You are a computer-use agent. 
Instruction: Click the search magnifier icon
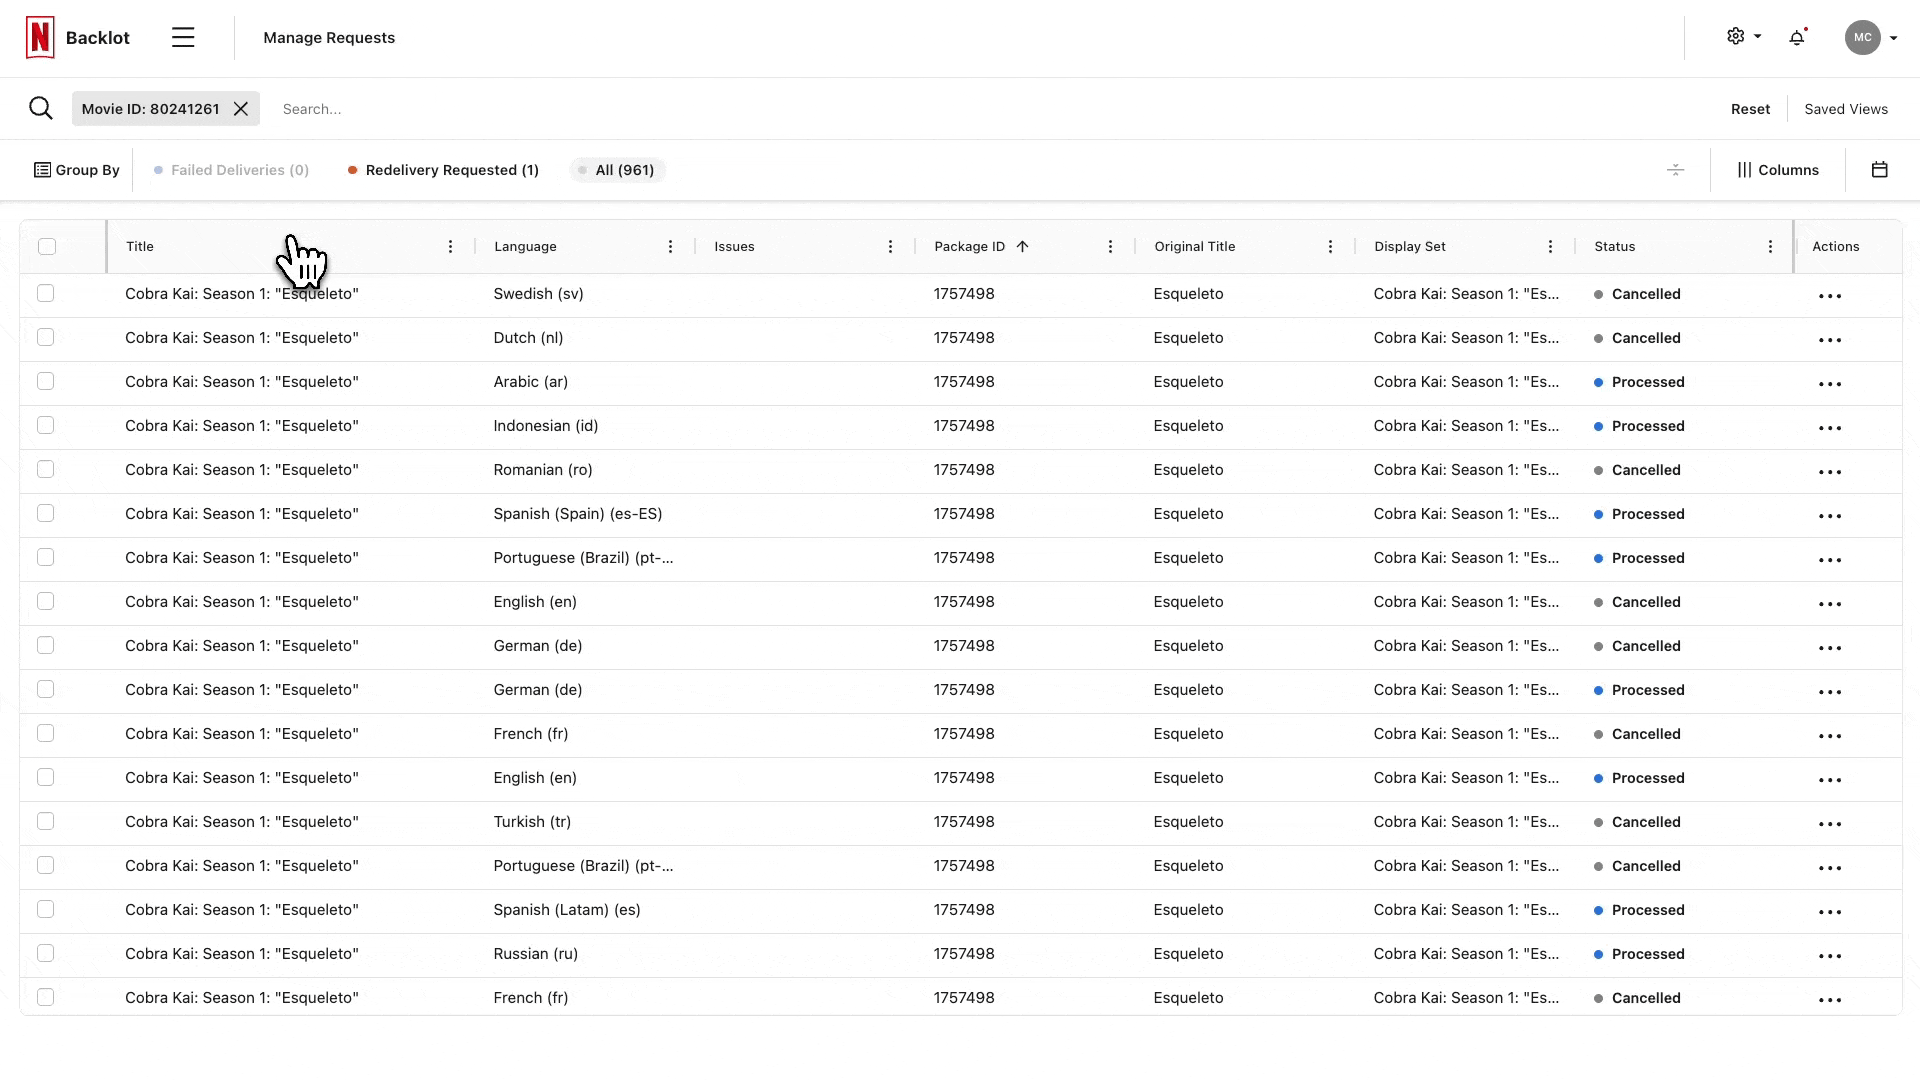pyautogui.click(x=41, y=108)
